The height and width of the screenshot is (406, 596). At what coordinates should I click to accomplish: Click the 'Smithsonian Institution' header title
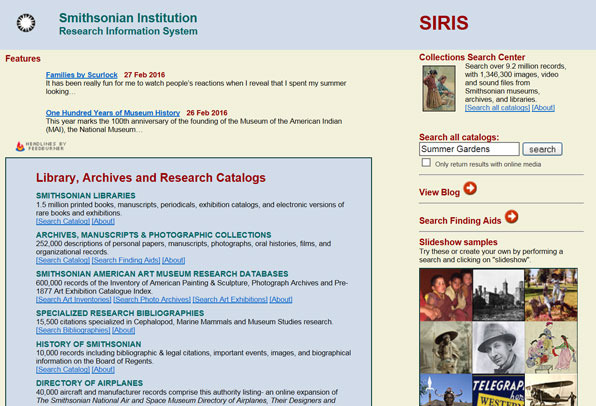pos(128,18)
